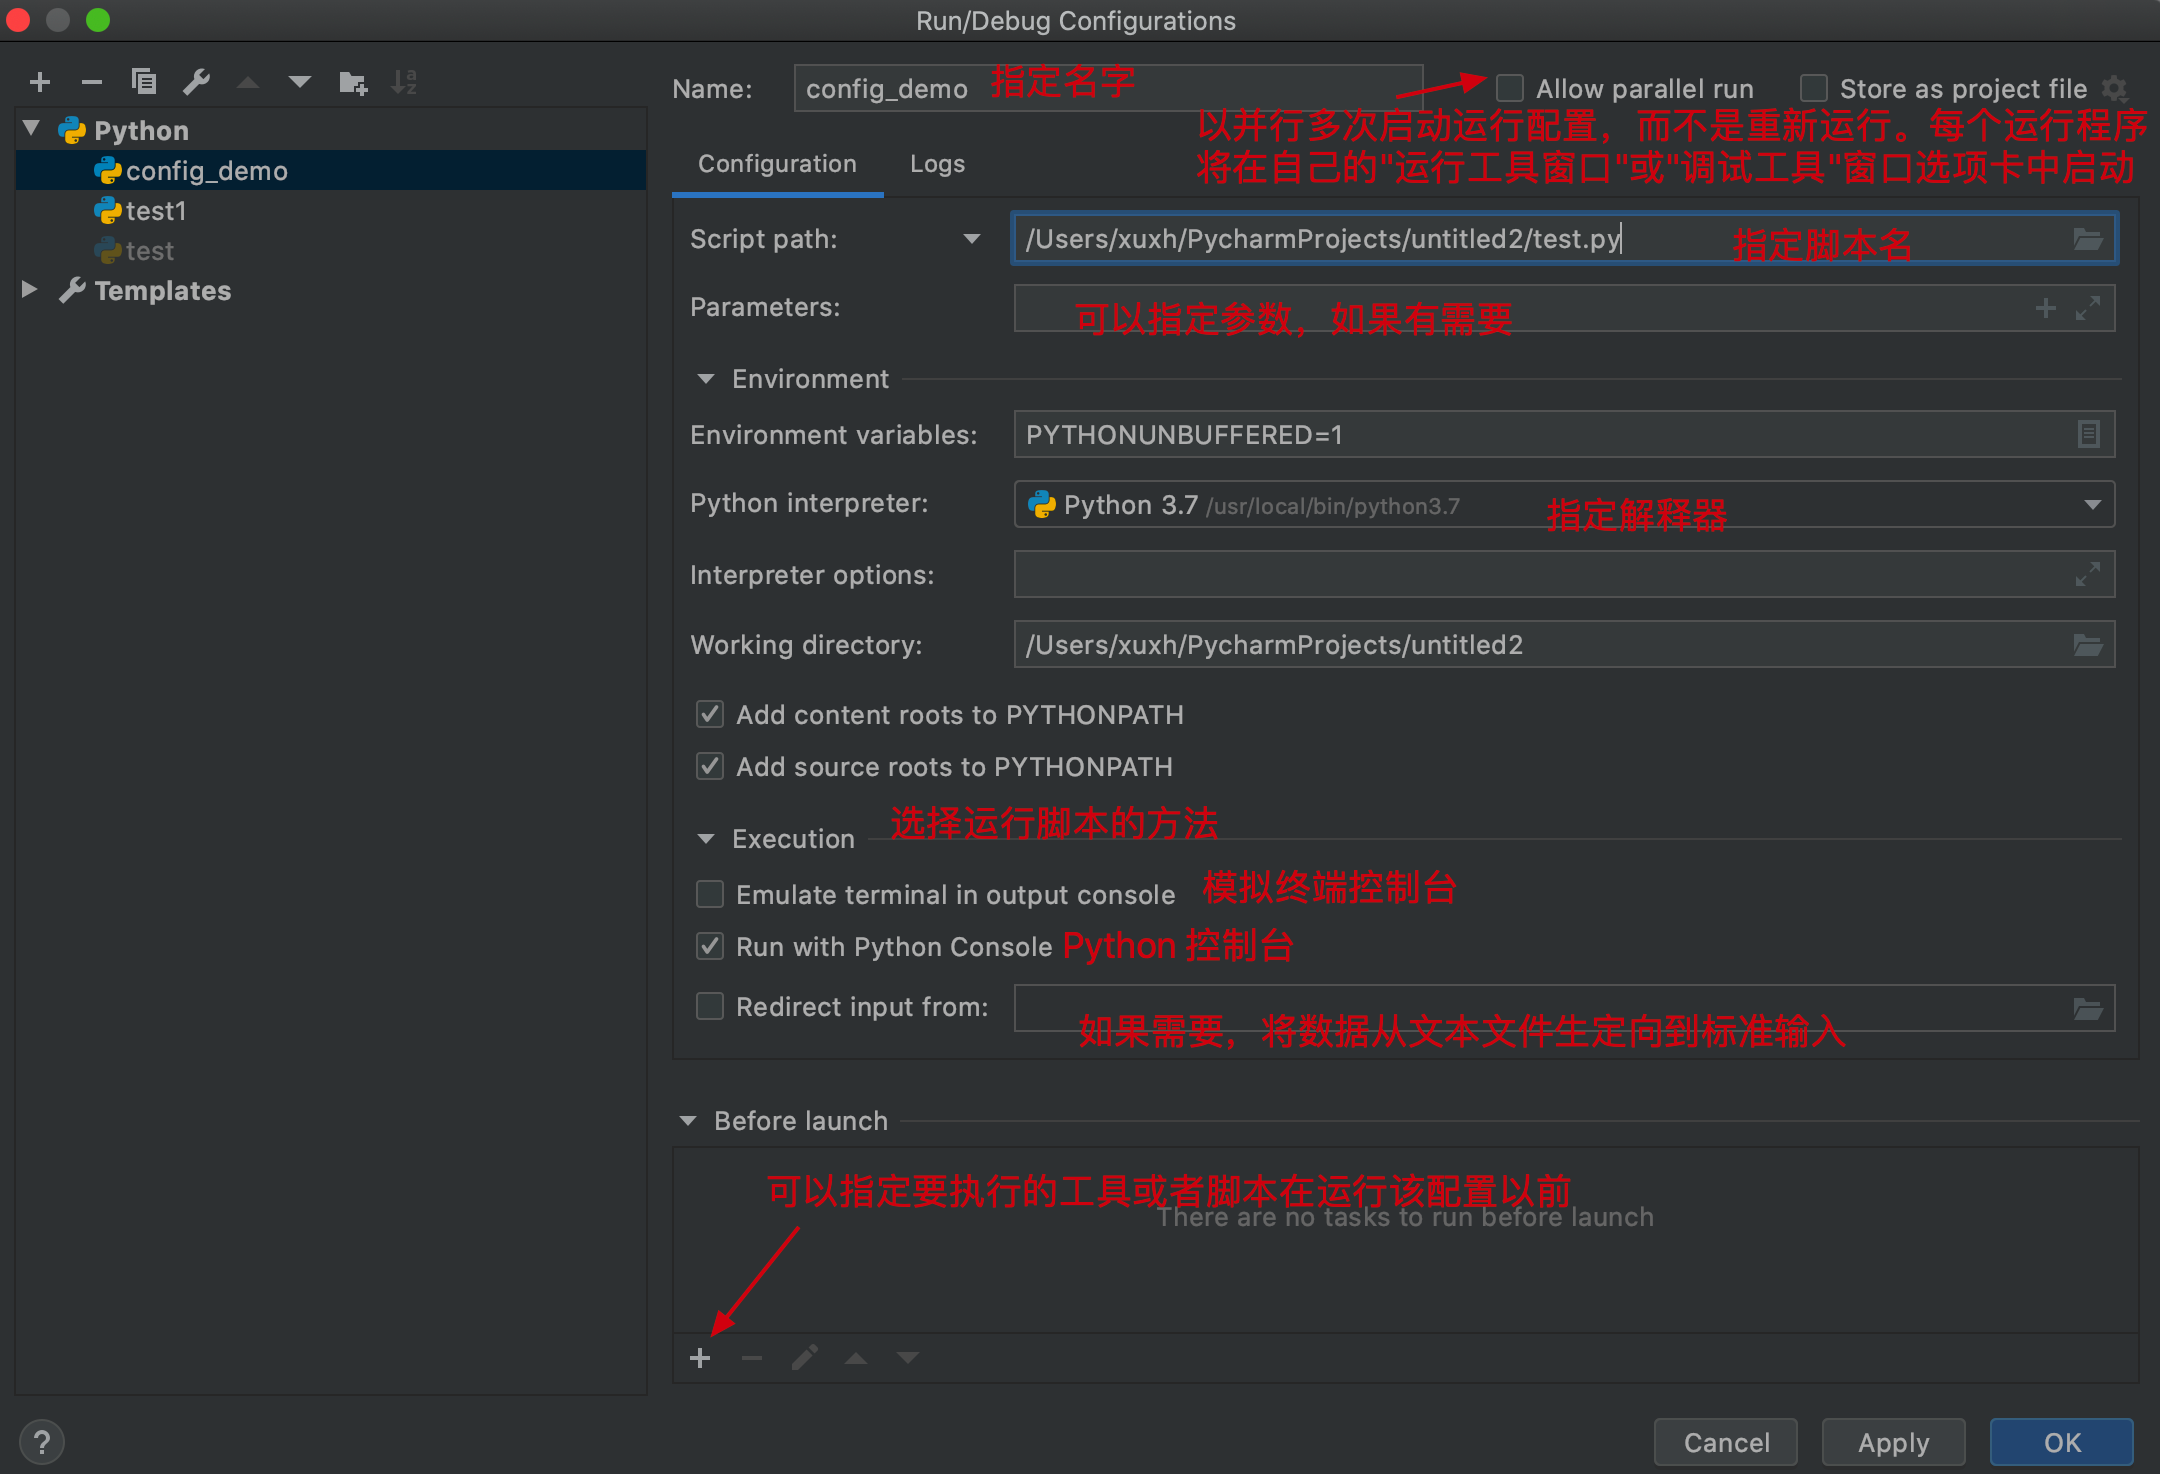Move before launch task up

point(856,1358)
